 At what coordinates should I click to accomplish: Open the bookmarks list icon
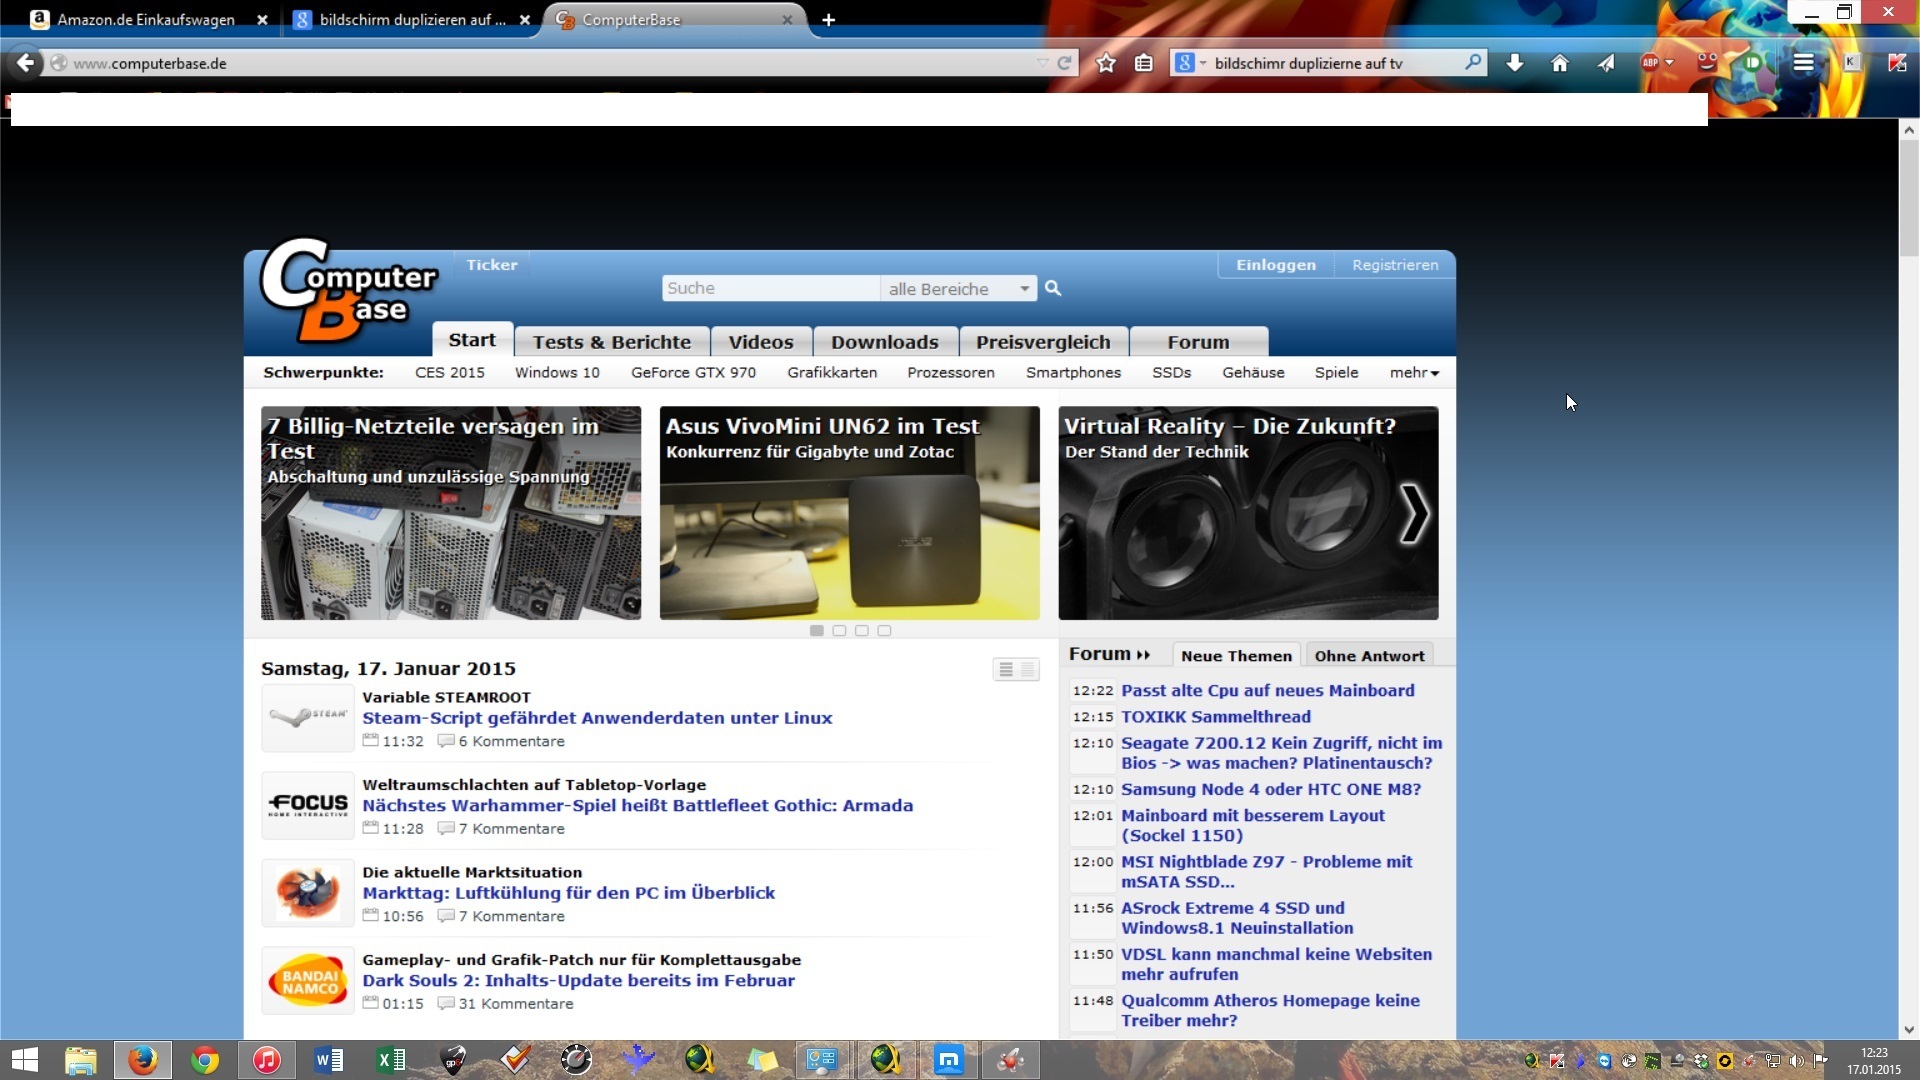(1144, 63)
